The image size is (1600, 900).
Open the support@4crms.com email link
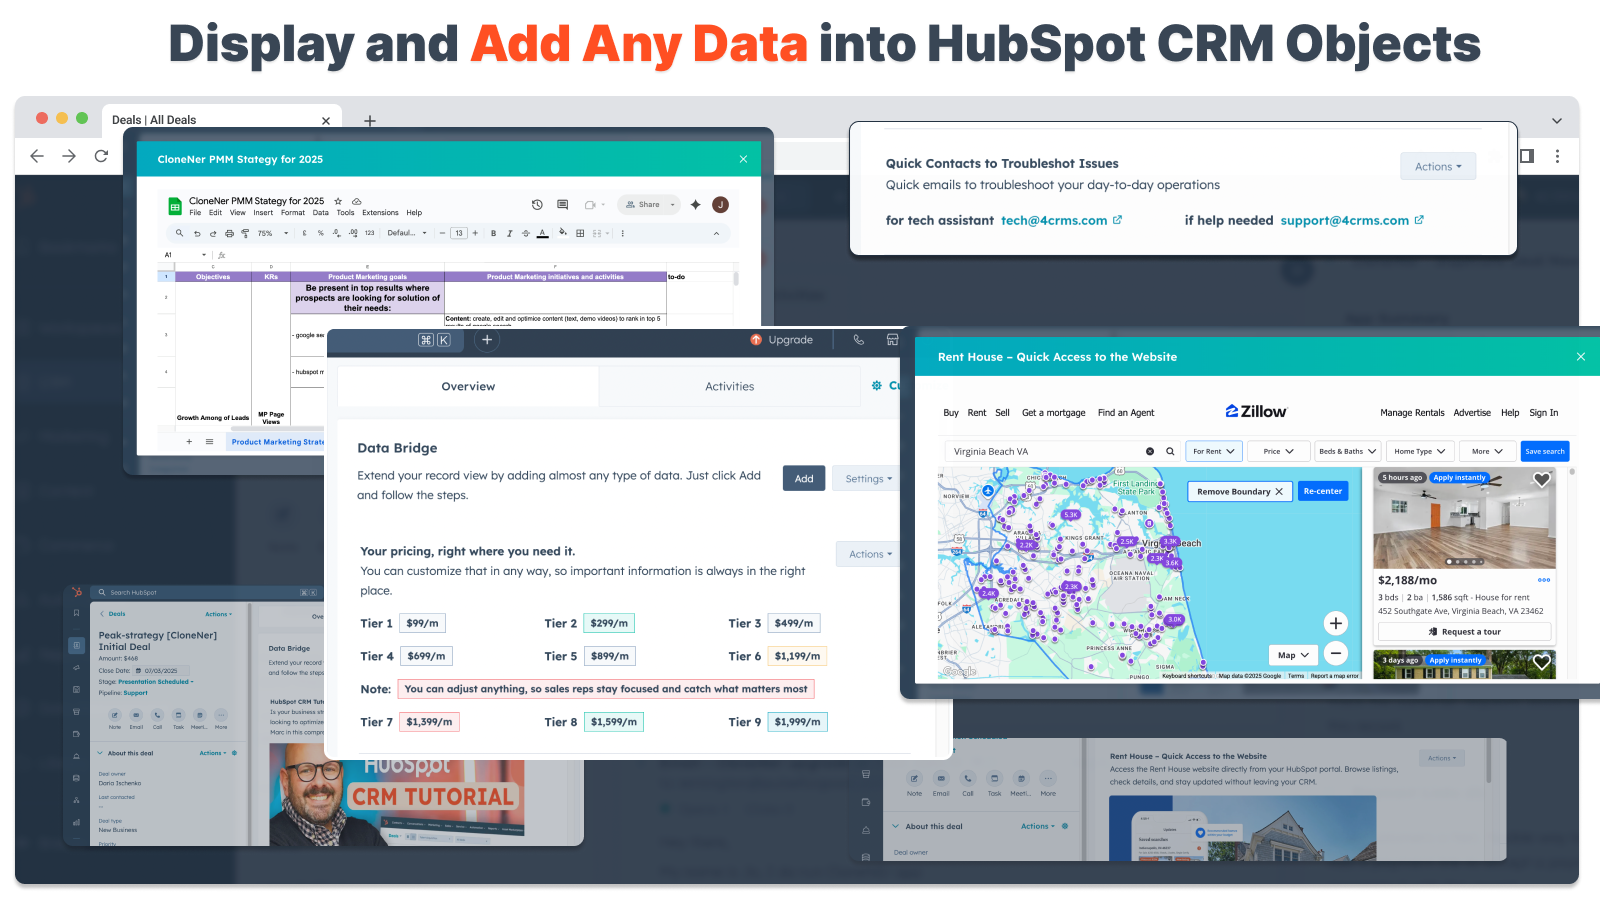point(1345,220)
